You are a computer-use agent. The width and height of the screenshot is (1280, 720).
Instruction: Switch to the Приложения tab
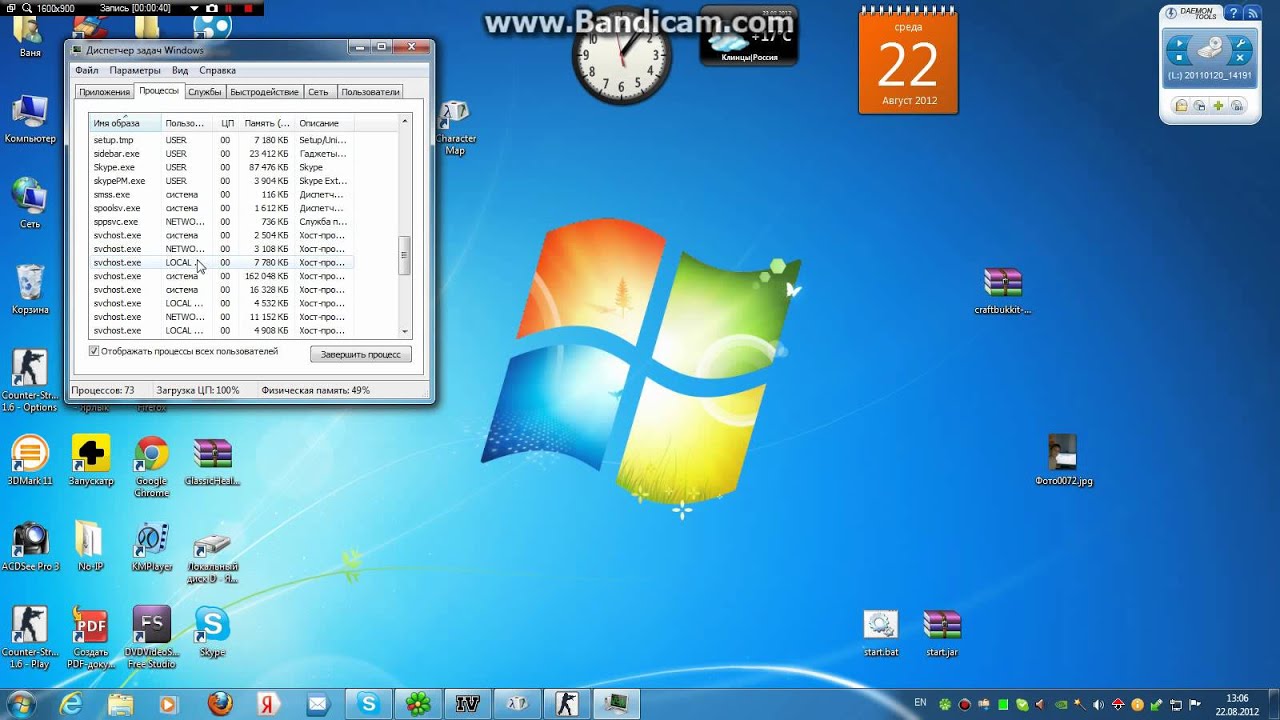[x=105, y=92]
